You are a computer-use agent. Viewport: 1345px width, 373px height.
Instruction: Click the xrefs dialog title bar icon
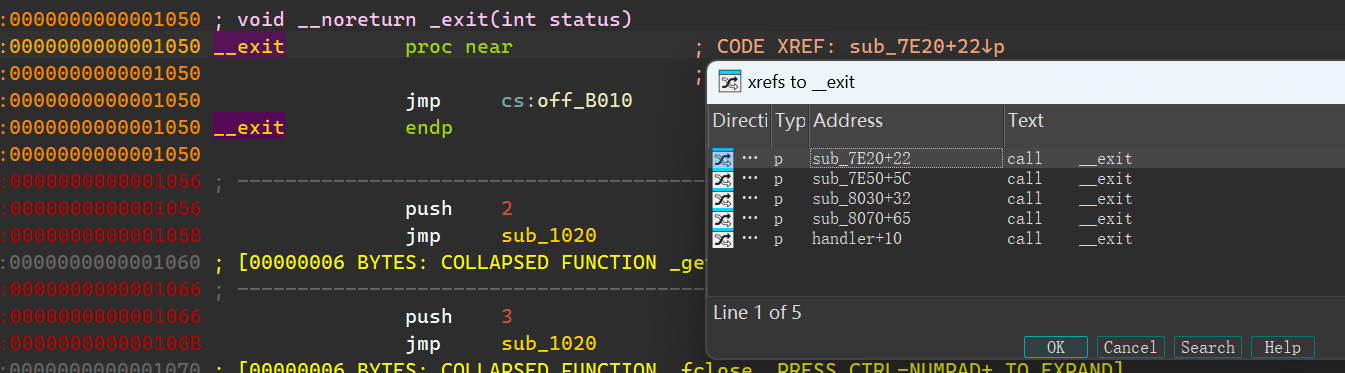pyautogui.click(x=730, y=82)
